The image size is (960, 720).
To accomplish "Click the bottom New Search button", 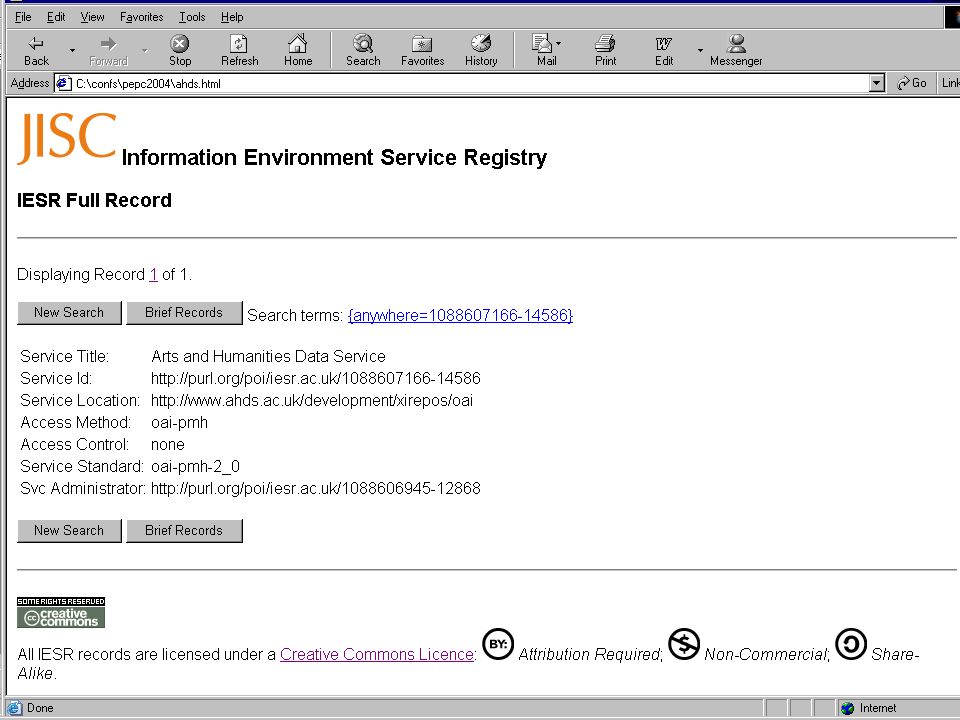I will [69, 531].
